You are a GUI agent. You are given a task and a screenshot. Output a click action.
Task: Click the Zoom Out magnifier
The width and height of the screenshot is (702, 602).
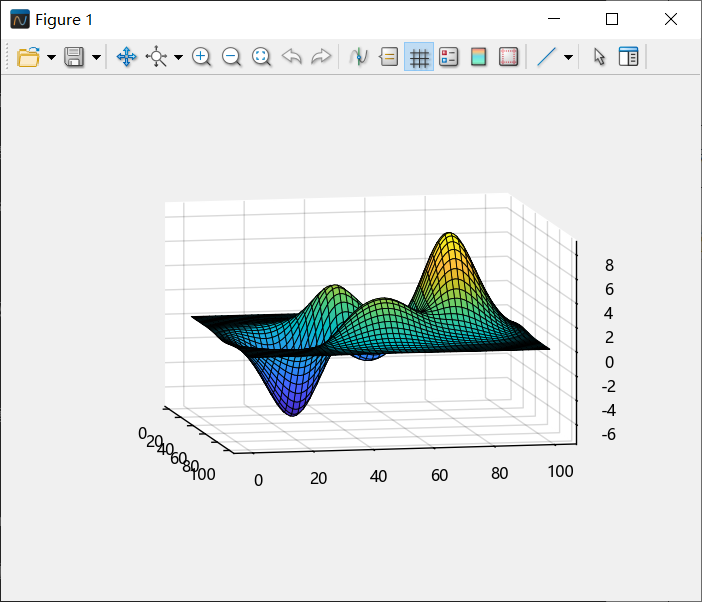[x=231, y=57]
